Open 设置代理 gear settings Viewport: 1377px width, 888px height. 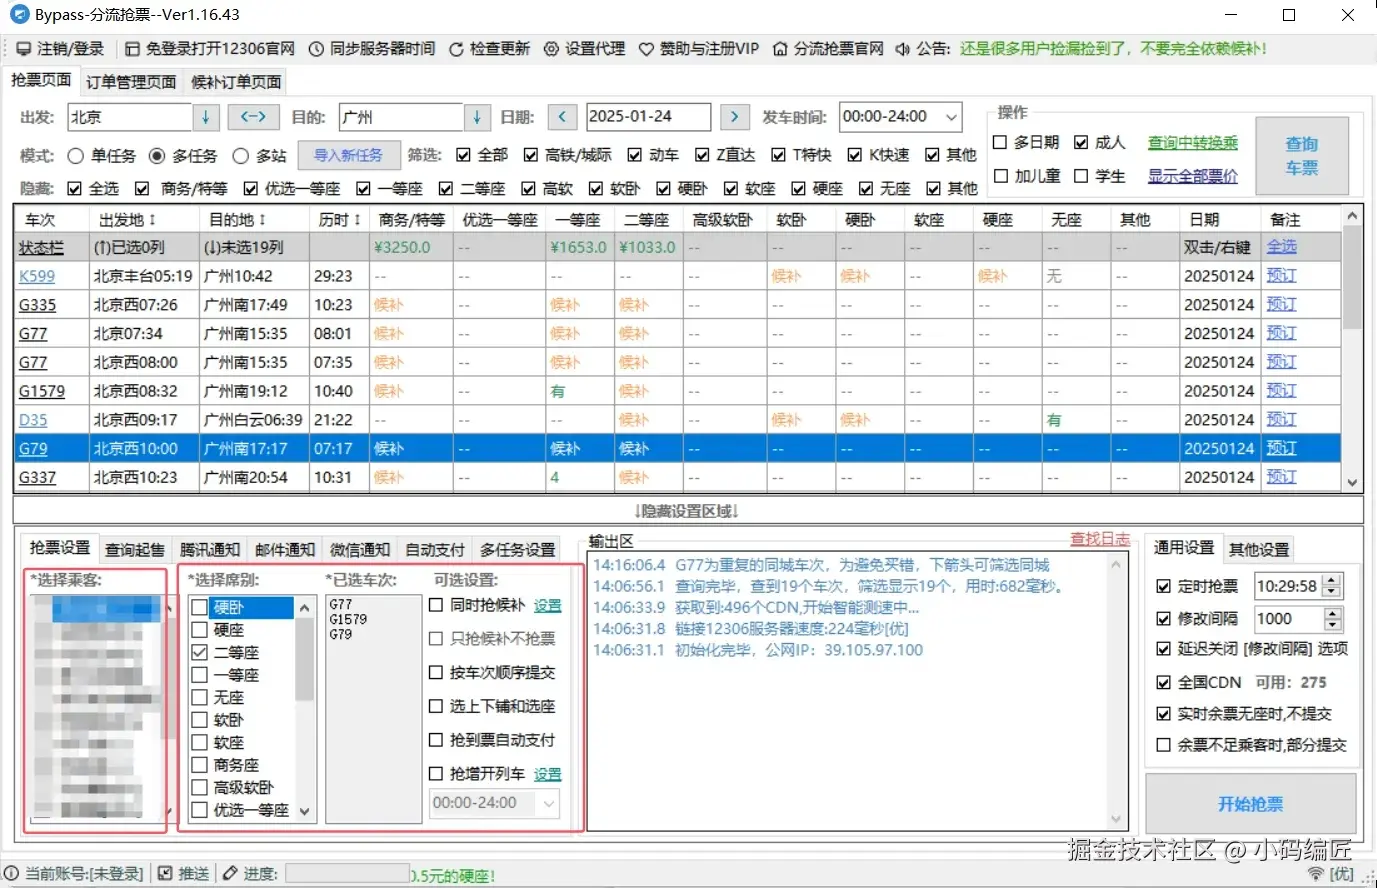point(551,49)
